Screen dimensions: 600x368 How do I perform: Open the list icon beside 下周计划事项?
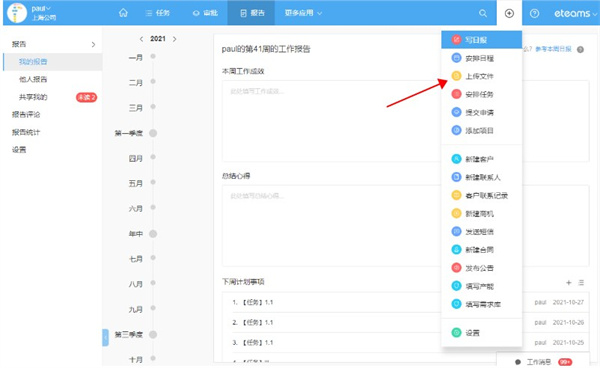pyautogui.click(x=581, y=283)
